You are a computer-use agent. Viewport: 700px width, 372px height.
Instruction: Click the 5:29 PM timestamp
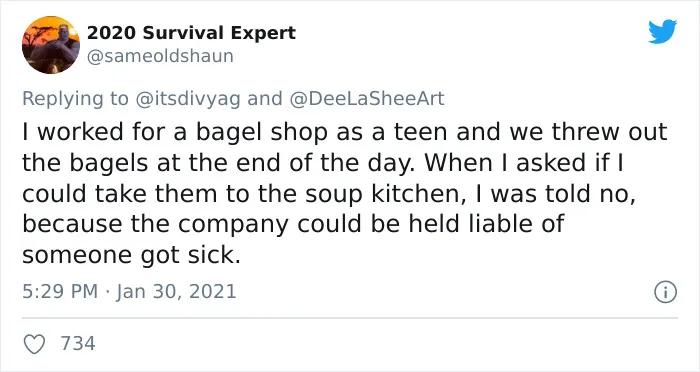click(60, 292)
